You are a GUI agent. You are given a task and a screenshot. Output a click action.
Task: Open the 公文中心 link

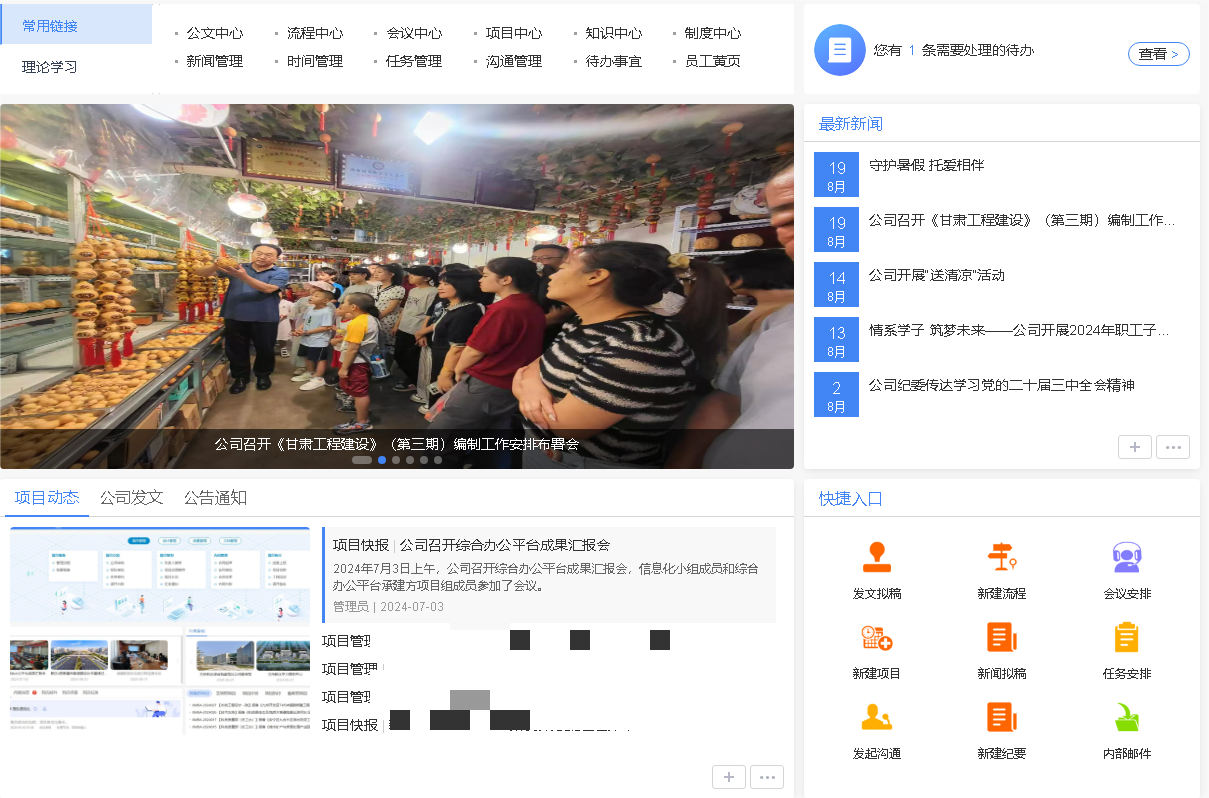[214, 33]
